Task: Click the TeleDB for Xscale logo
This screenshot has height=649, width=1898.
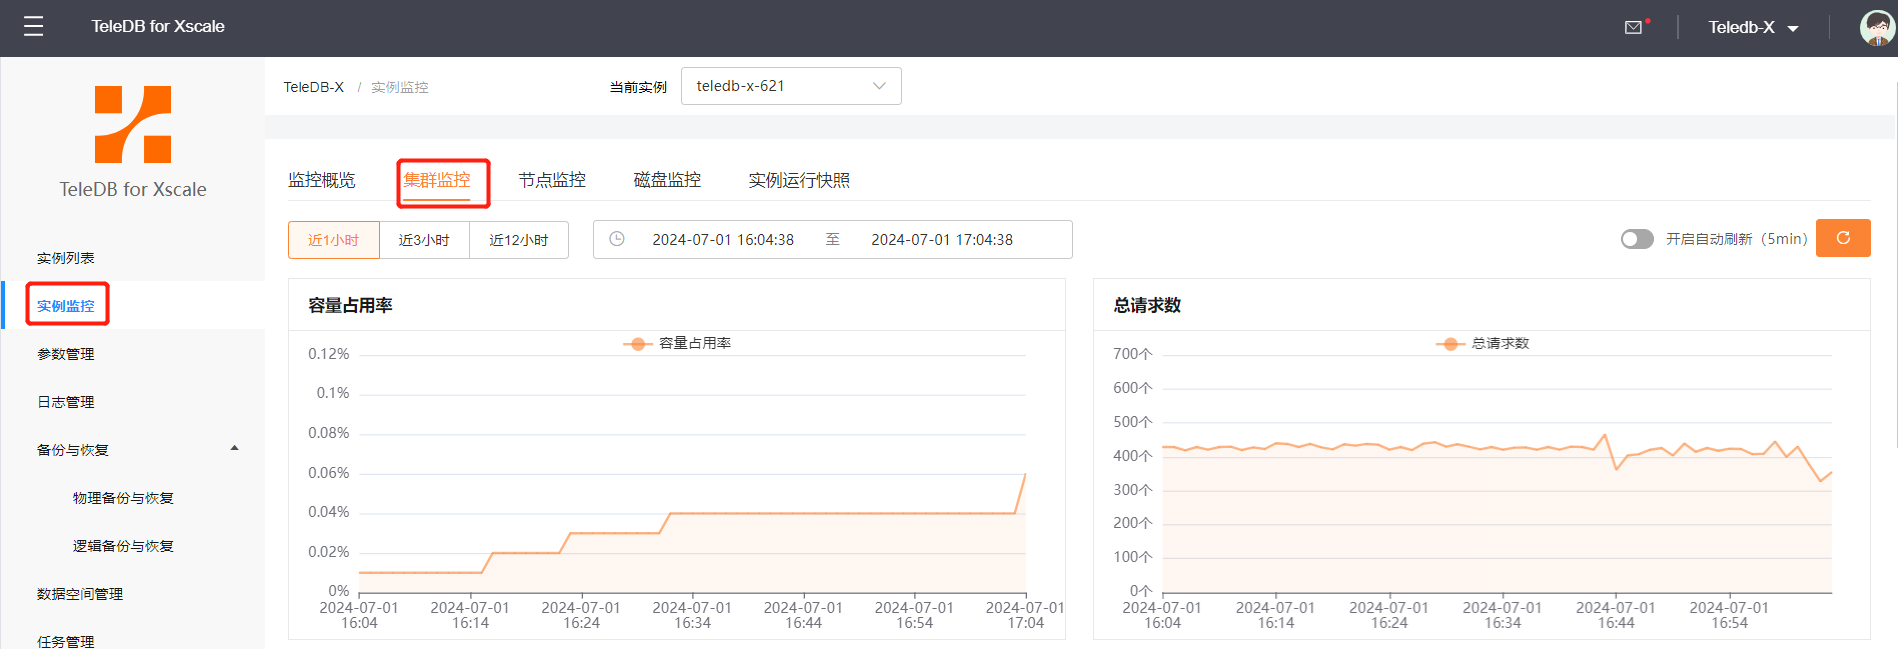Action: 133,125
